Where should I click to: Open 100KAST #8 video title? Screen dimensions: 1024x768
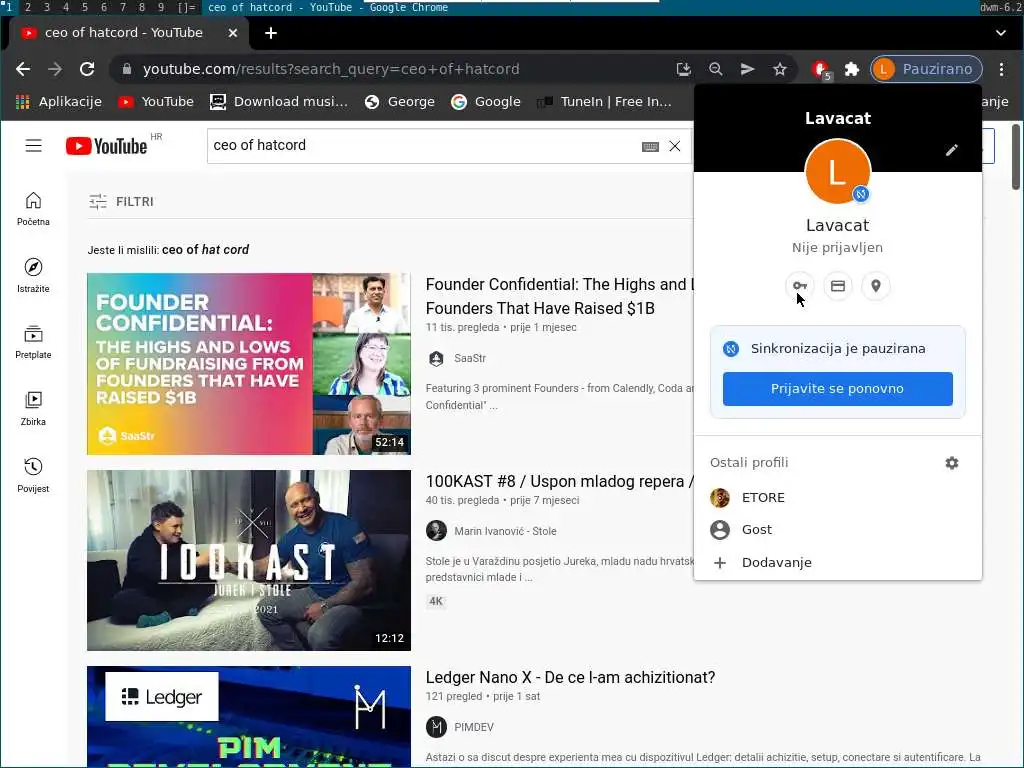[x=559, y=481]
